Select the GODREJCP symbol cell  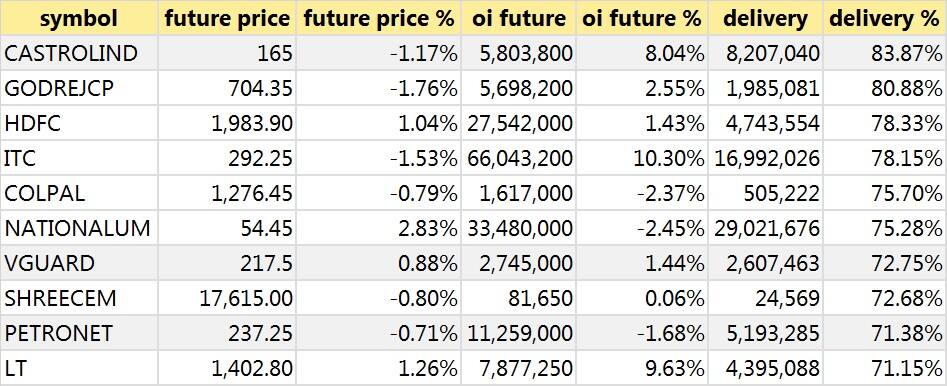(79, 88)
